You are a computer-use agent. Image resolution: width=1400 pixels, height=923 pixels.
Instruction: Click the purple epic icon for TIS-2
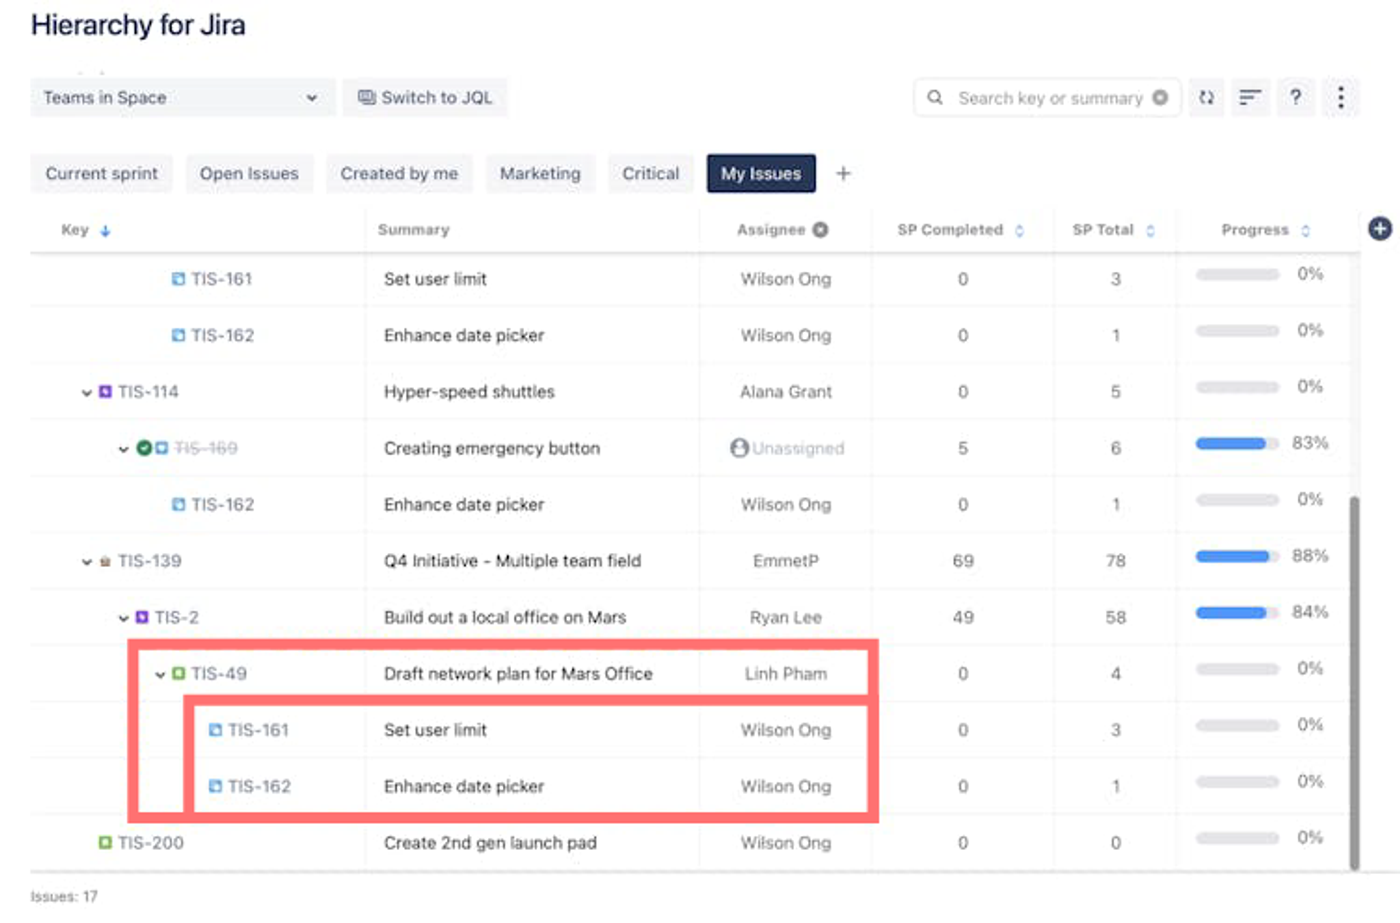(142, 618)
